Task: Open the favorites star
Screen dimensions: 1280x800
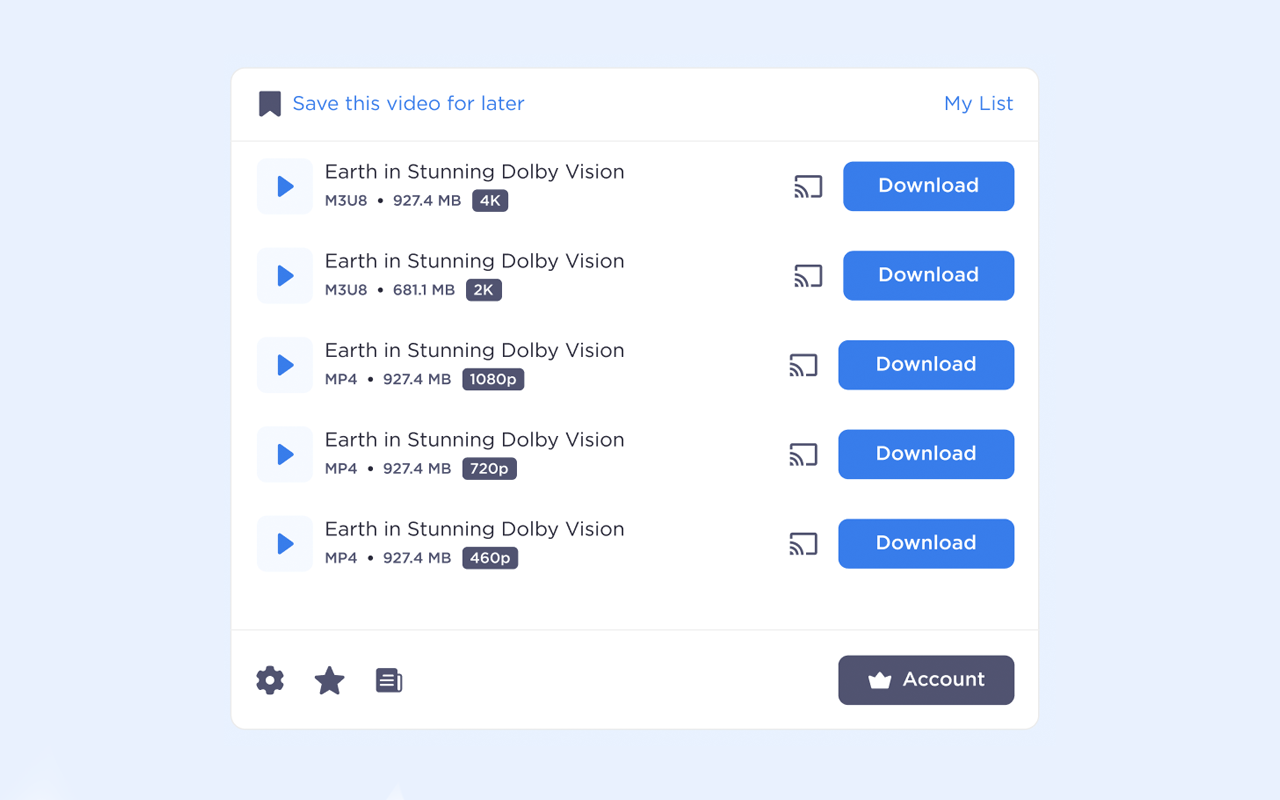Action: (x=329, y=680)
